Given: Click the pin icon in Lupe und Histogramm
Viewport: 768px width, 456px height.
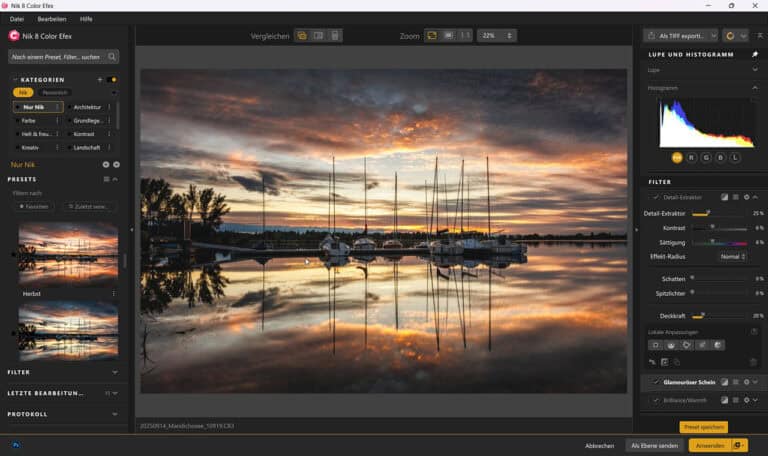Looking at the screenshot, I should point(755,55).
